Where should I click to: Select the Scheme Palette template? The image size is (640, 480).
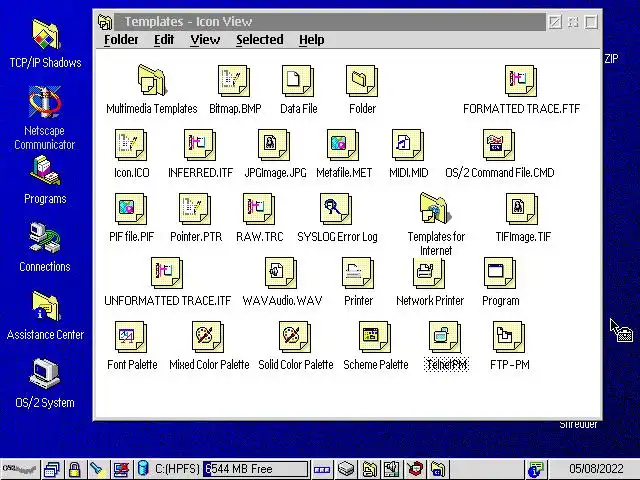coord(375,337)
